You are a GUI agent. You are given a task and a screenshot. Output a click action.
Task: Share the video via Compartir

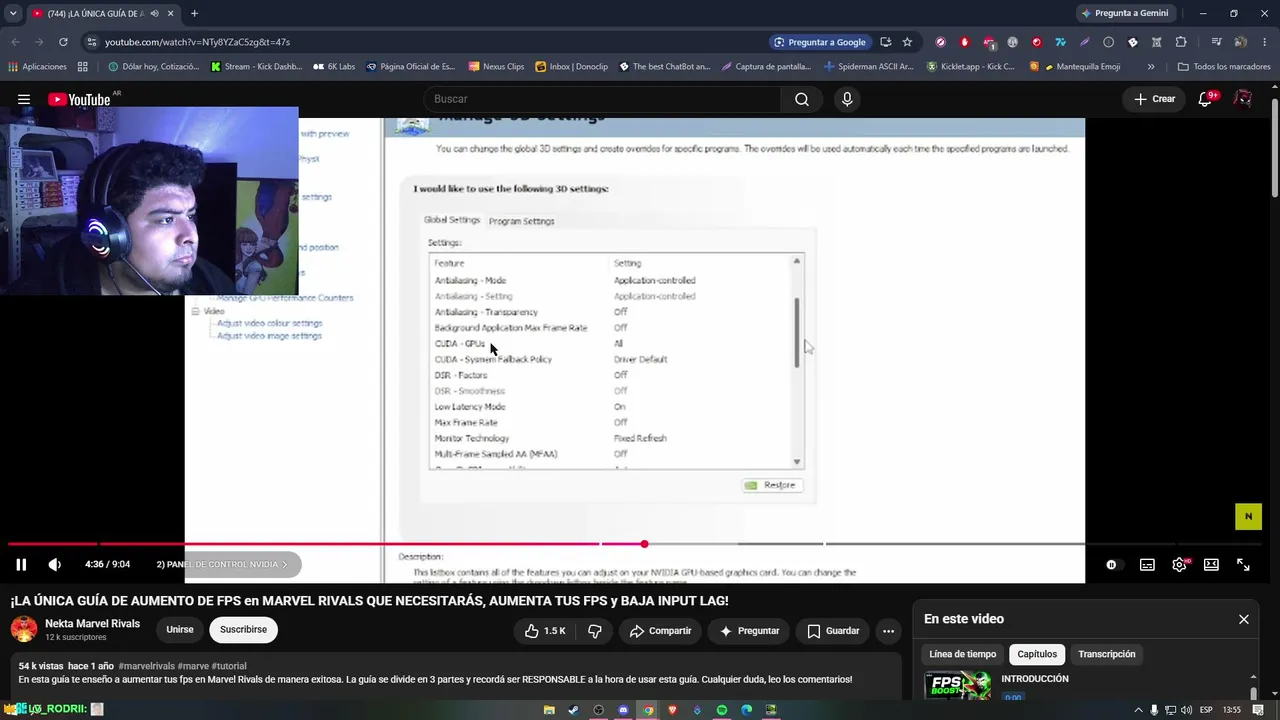pos(660,631)
